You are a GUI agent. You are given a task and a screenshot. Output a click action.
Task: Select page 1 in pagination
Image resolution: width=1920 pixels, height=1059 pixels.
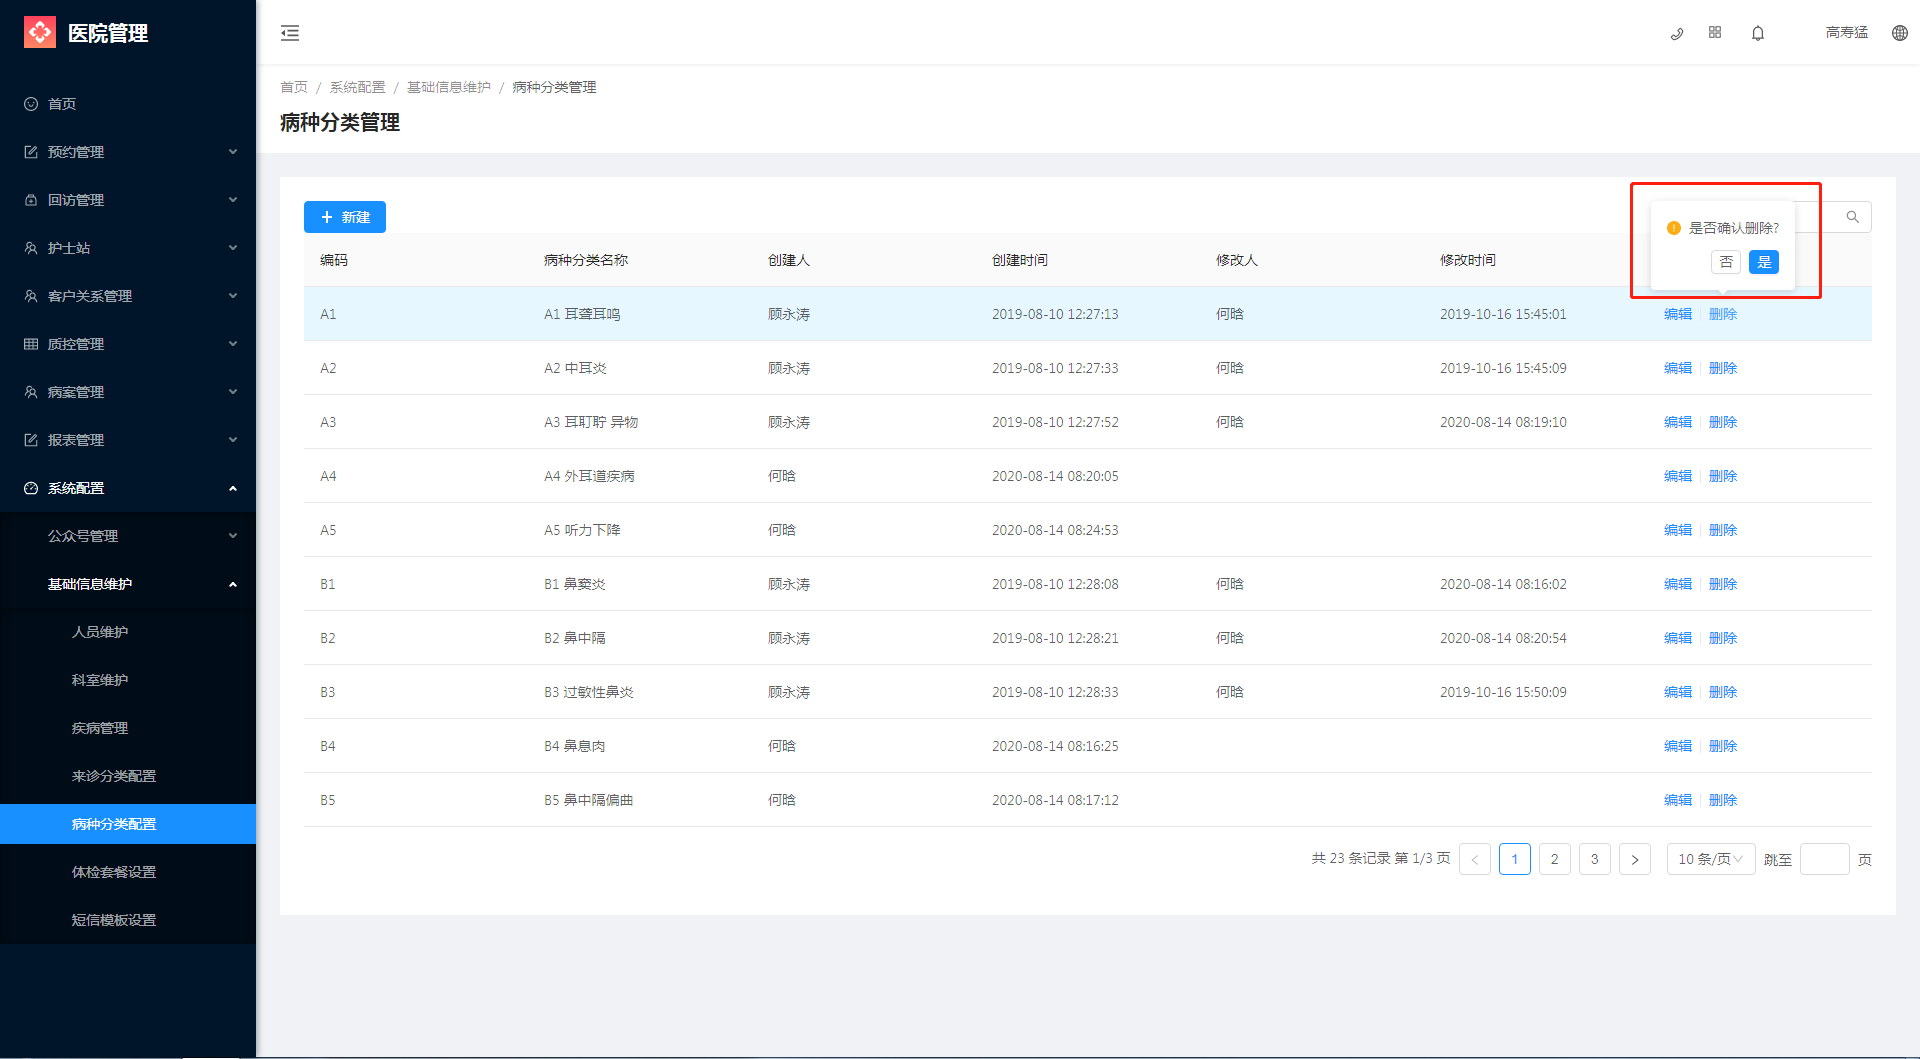(x=1515, y=859)
